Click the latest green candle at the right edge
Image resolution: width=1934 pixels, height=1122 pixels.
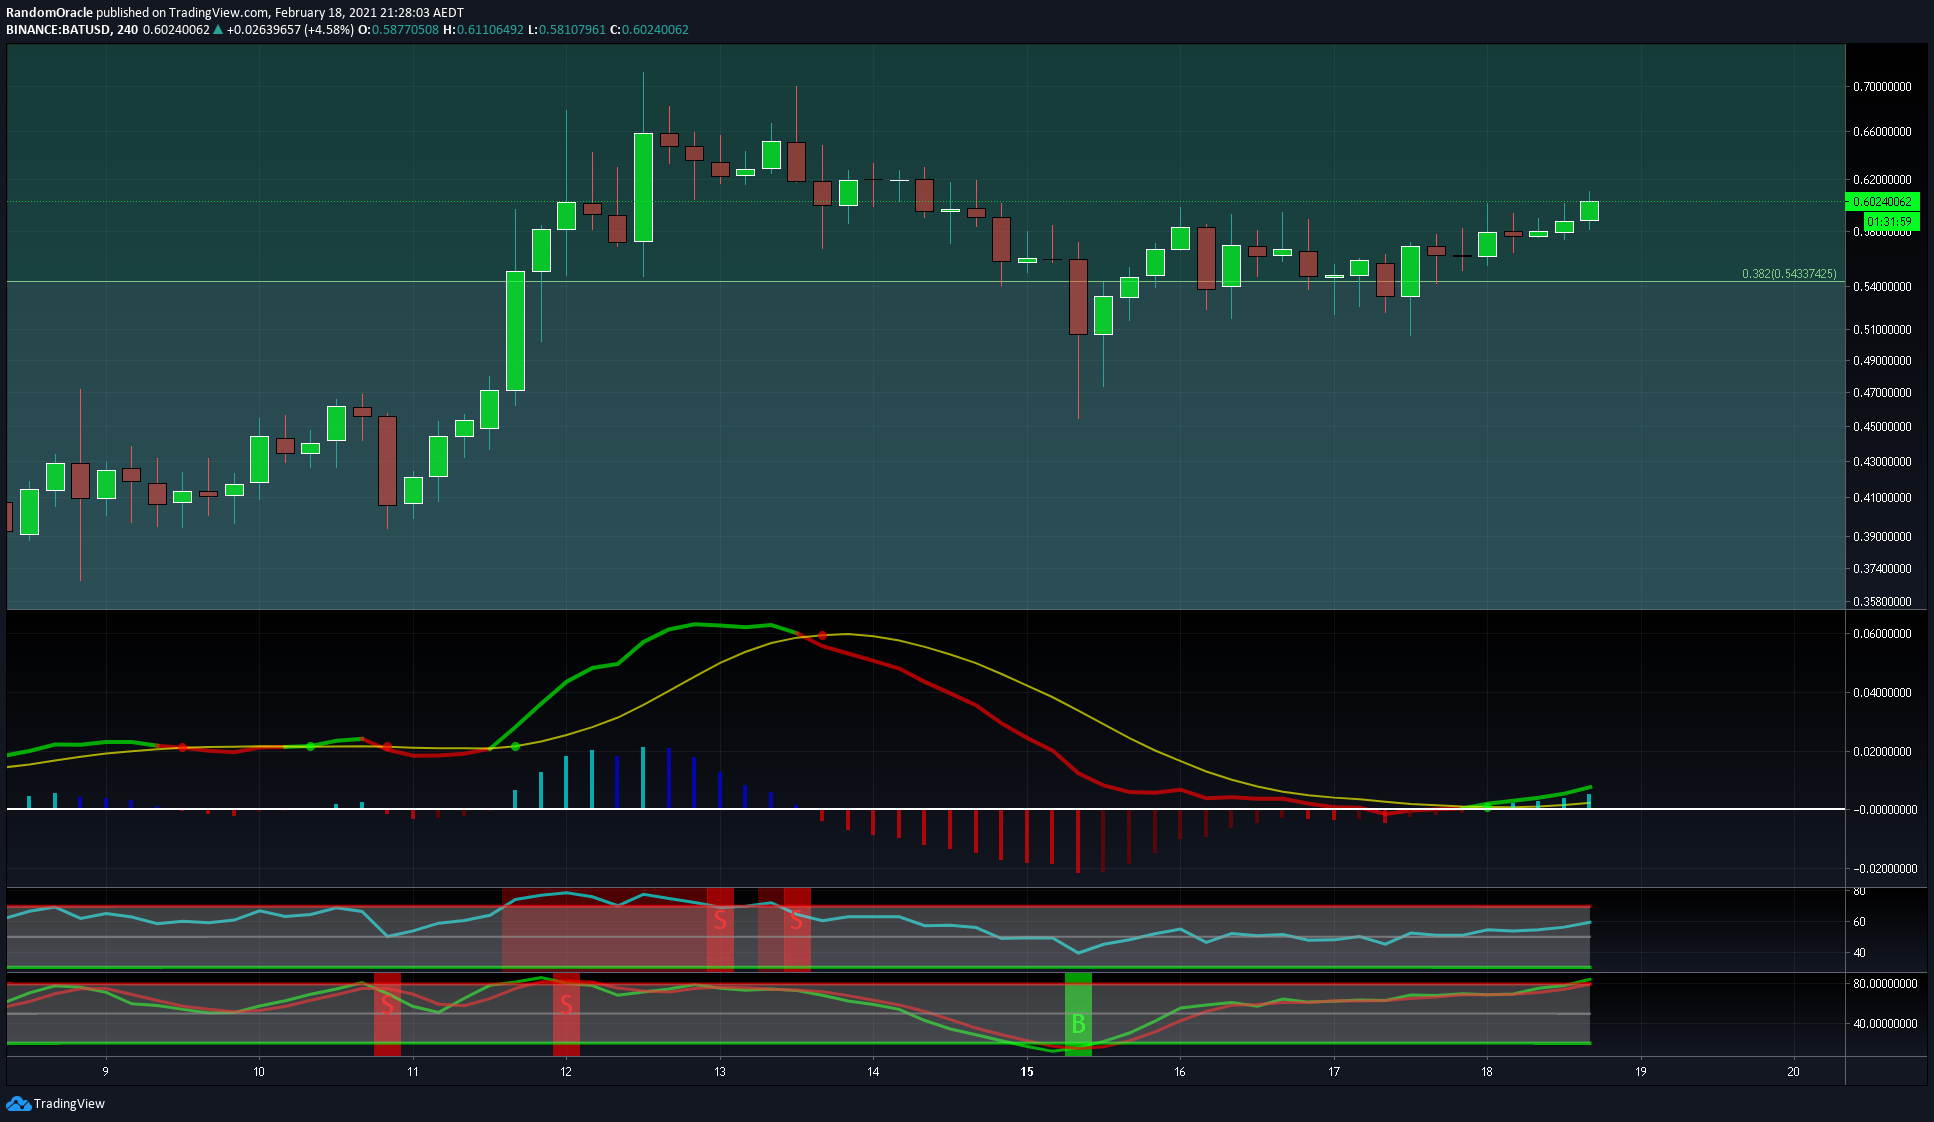1589,210
